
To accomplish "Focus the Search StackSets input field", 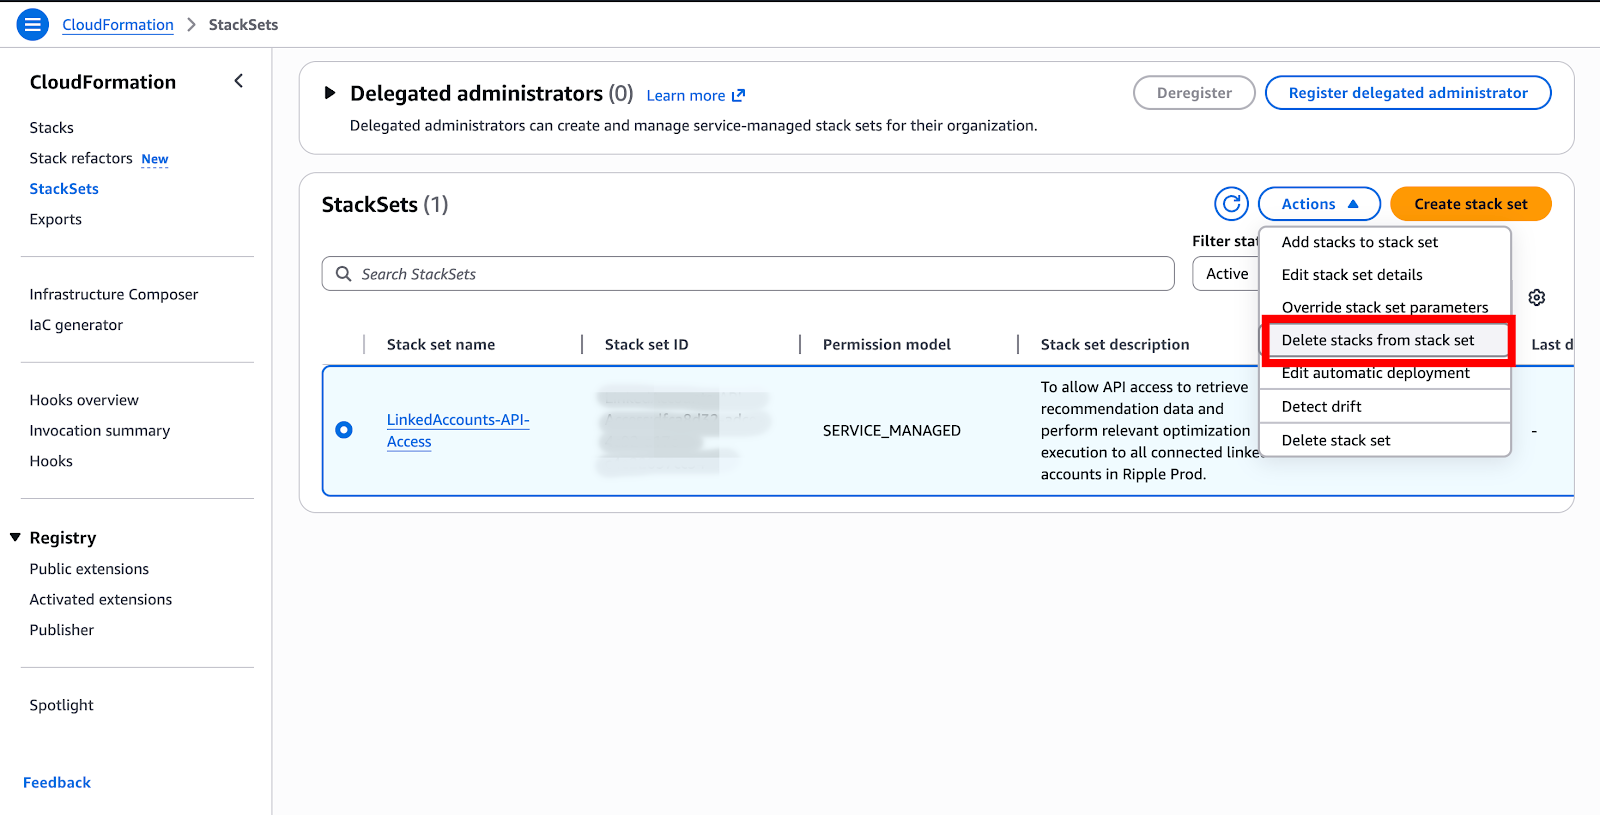I will 748,274.
